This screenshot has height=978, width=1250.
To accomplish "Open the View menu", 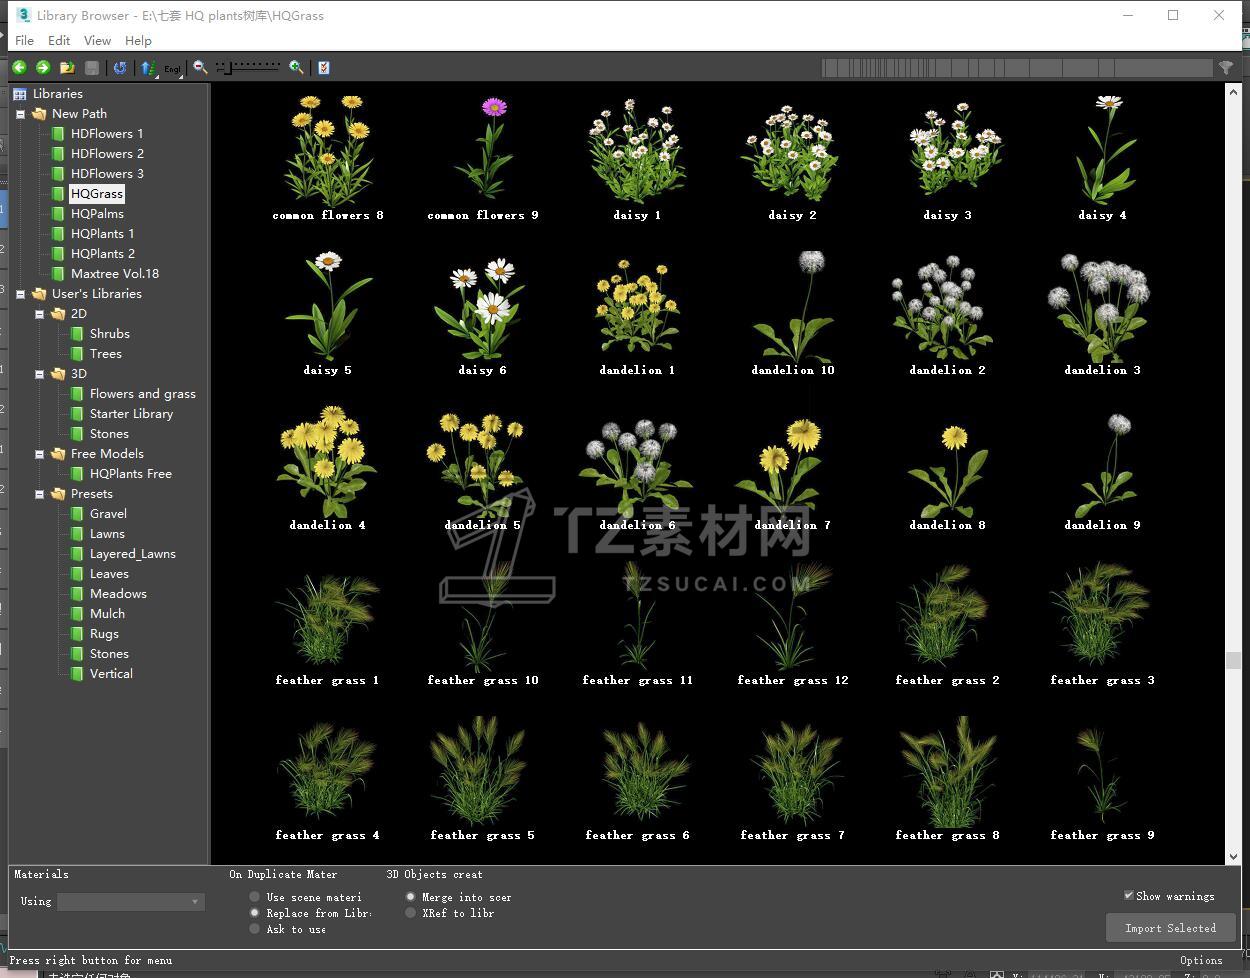I will tap(97, 40).
